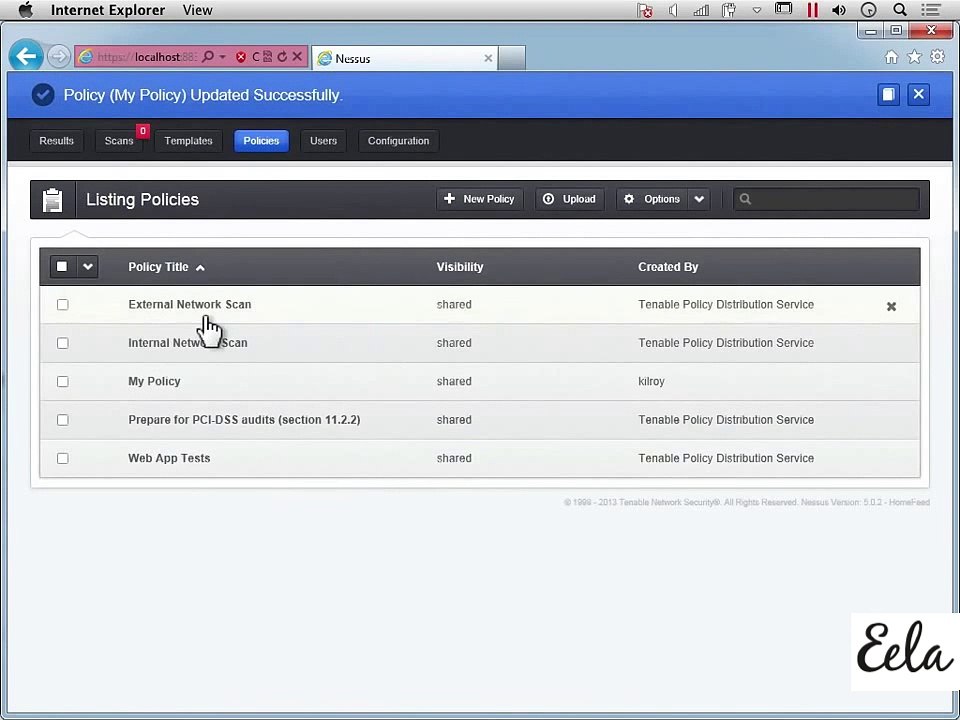Close the Nessus browser tab

tap(488, 58)
